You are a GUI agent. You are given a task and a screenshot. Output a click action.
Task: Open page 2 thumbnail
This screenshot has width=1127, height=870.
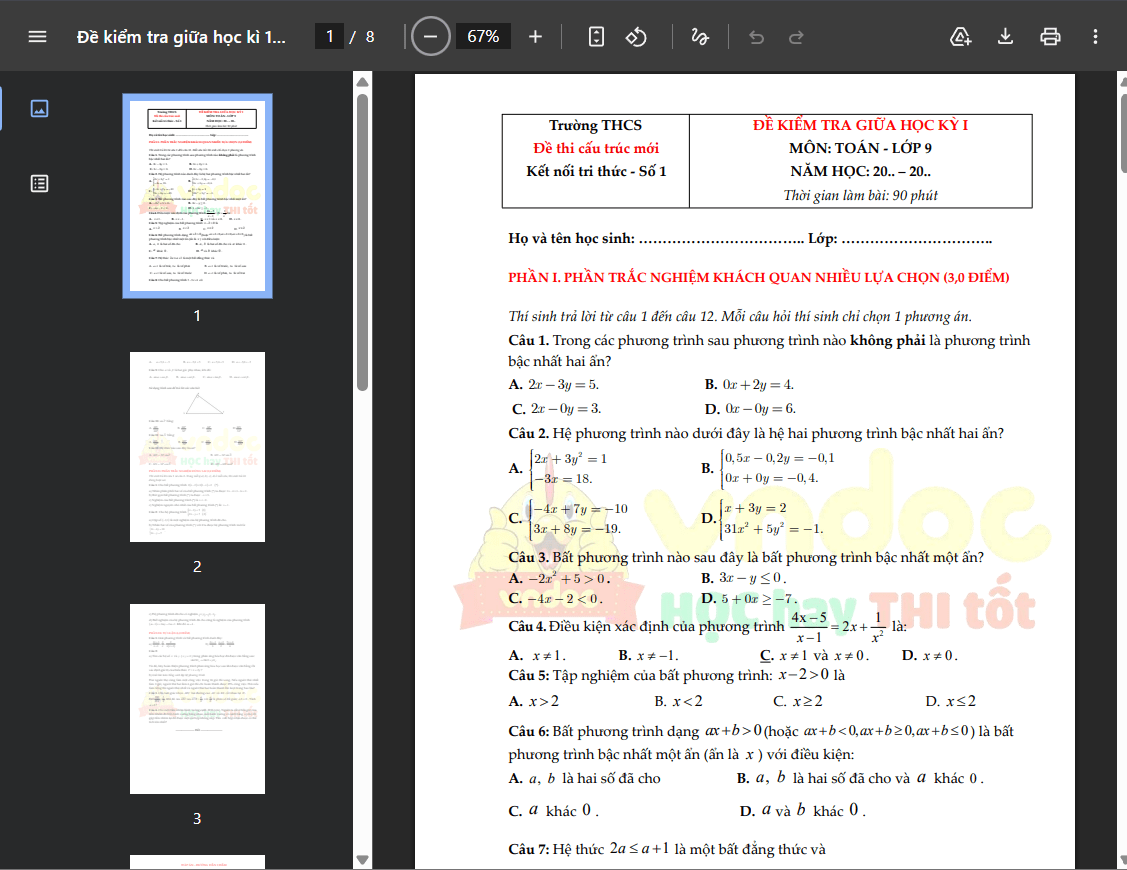pos(198,447)
